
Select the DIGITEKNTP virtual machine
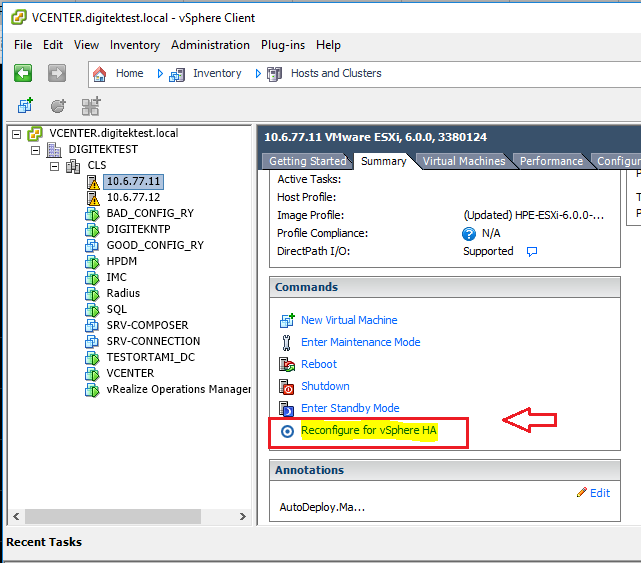coord(138,230)
